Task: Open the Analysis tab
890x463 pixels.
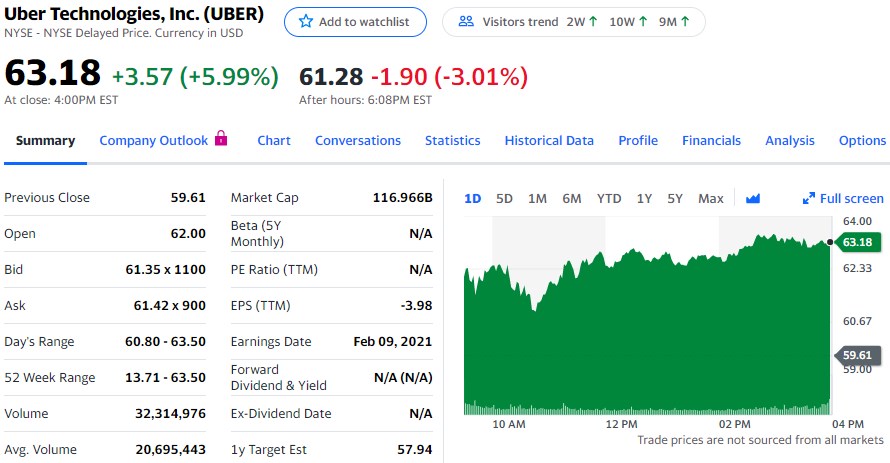Action: point(790,141)
